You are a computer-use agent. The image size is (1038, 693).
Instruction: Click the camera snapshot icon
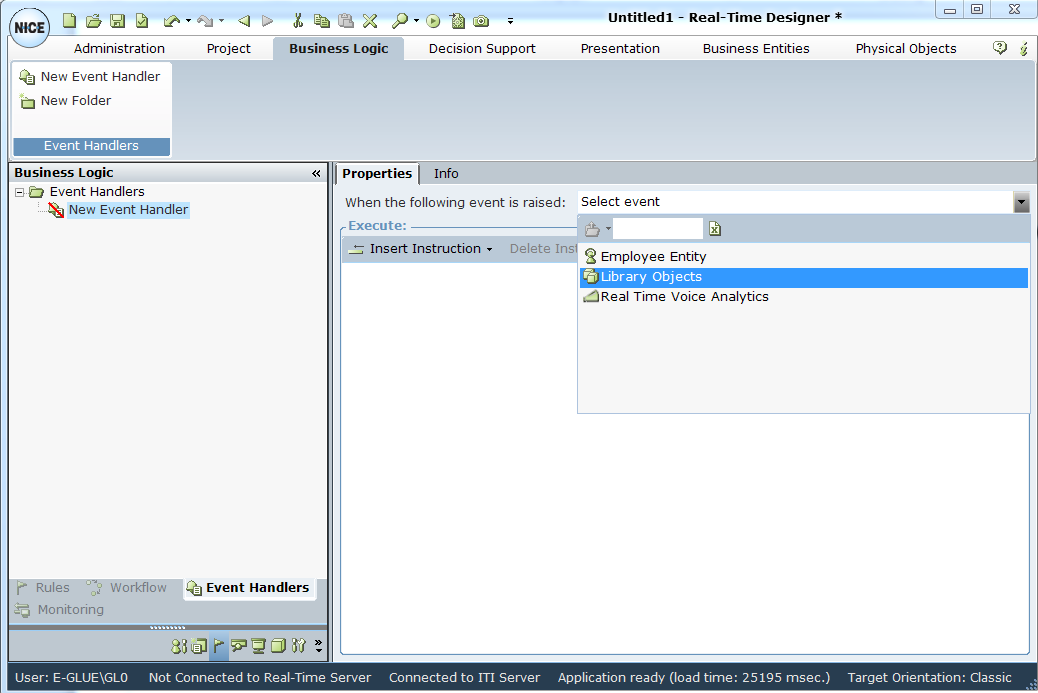pos(481,20)
